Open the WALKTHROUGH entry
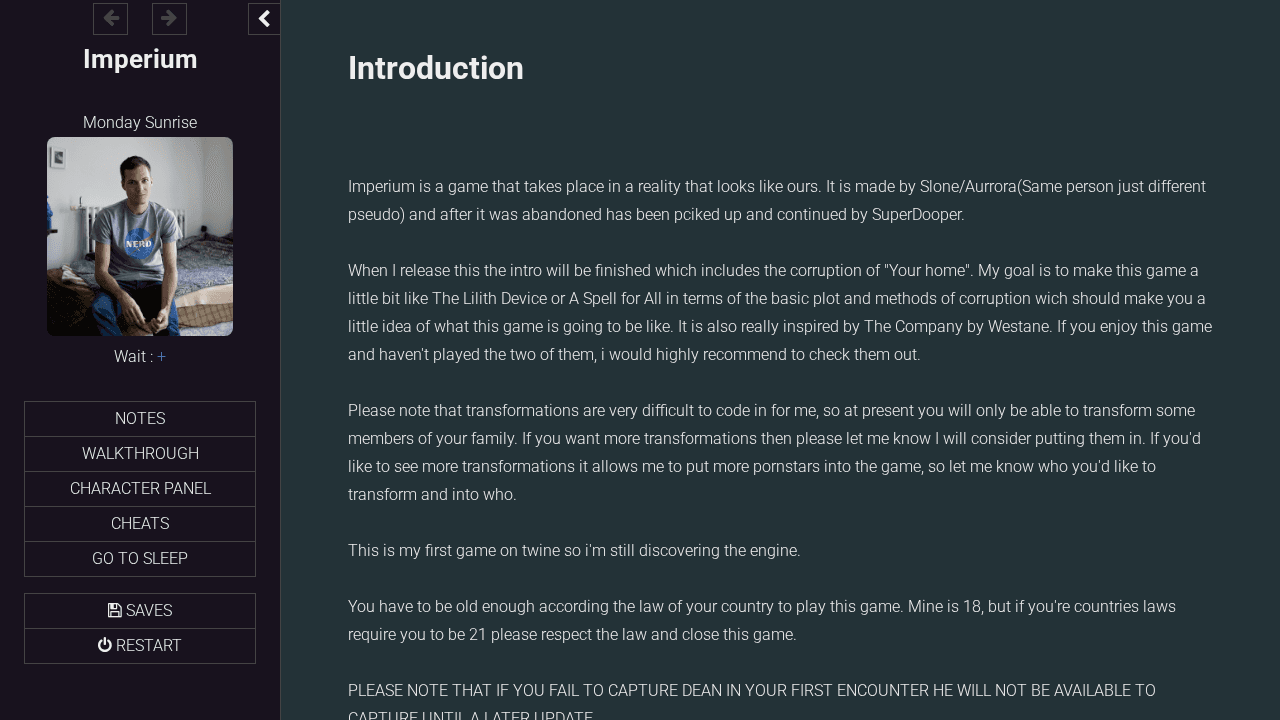Viewport: 1280px width, 720px height. [x=140, y=454]
